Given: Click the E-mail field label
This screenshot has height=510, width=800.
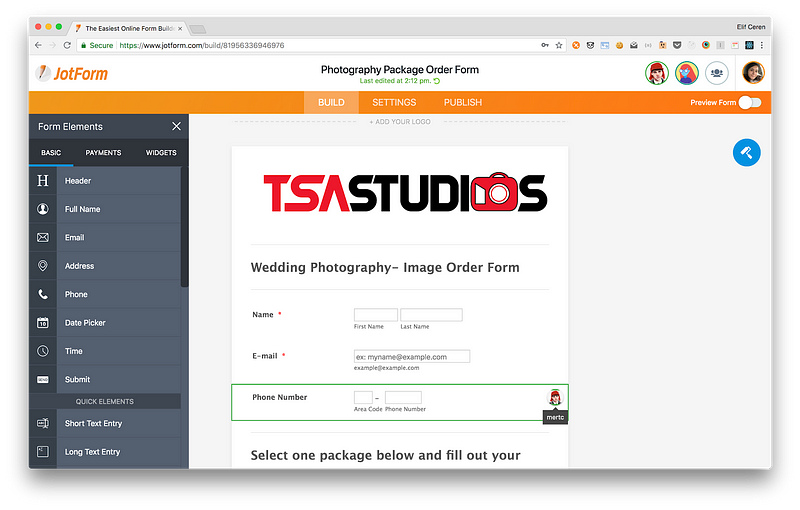Looking at the screenshot, I should pyautogui.click(x=265, y=356).
